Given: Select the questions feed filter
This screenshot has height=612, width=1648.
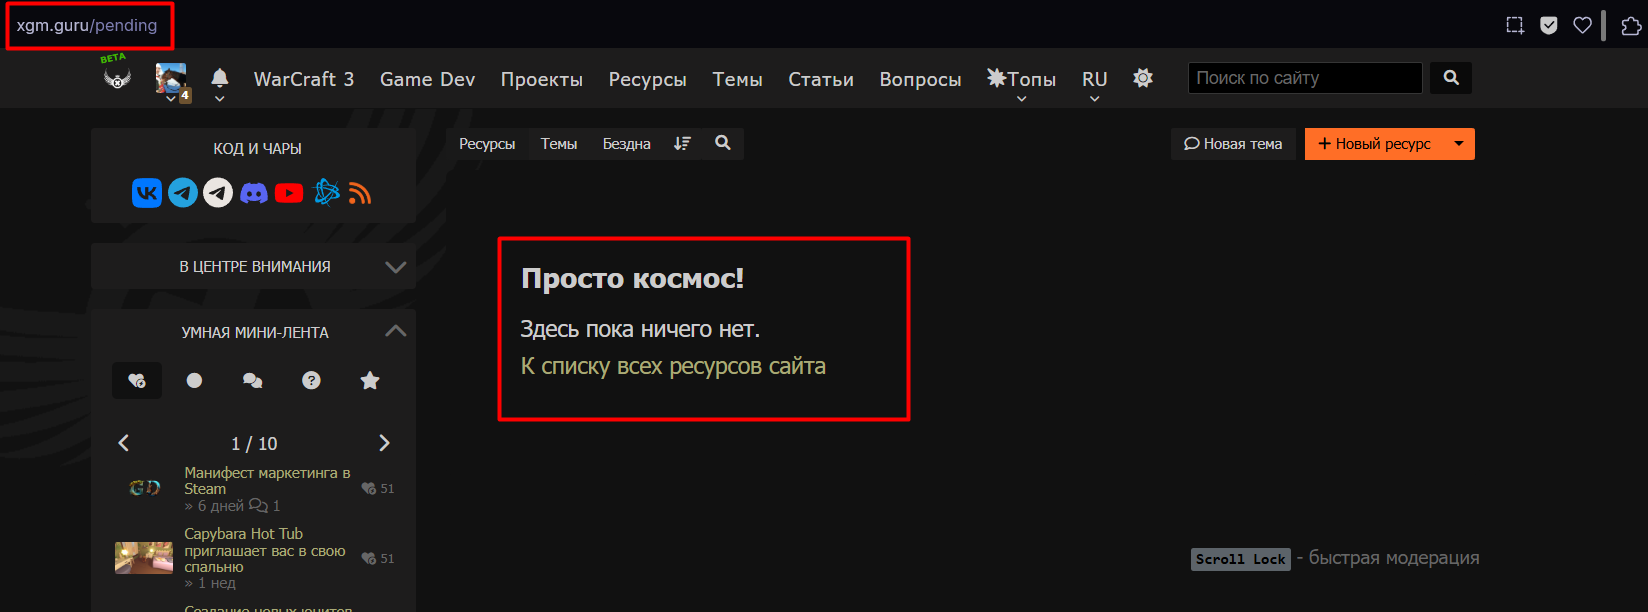Looking at the screenshot, I should click(312, 380).
